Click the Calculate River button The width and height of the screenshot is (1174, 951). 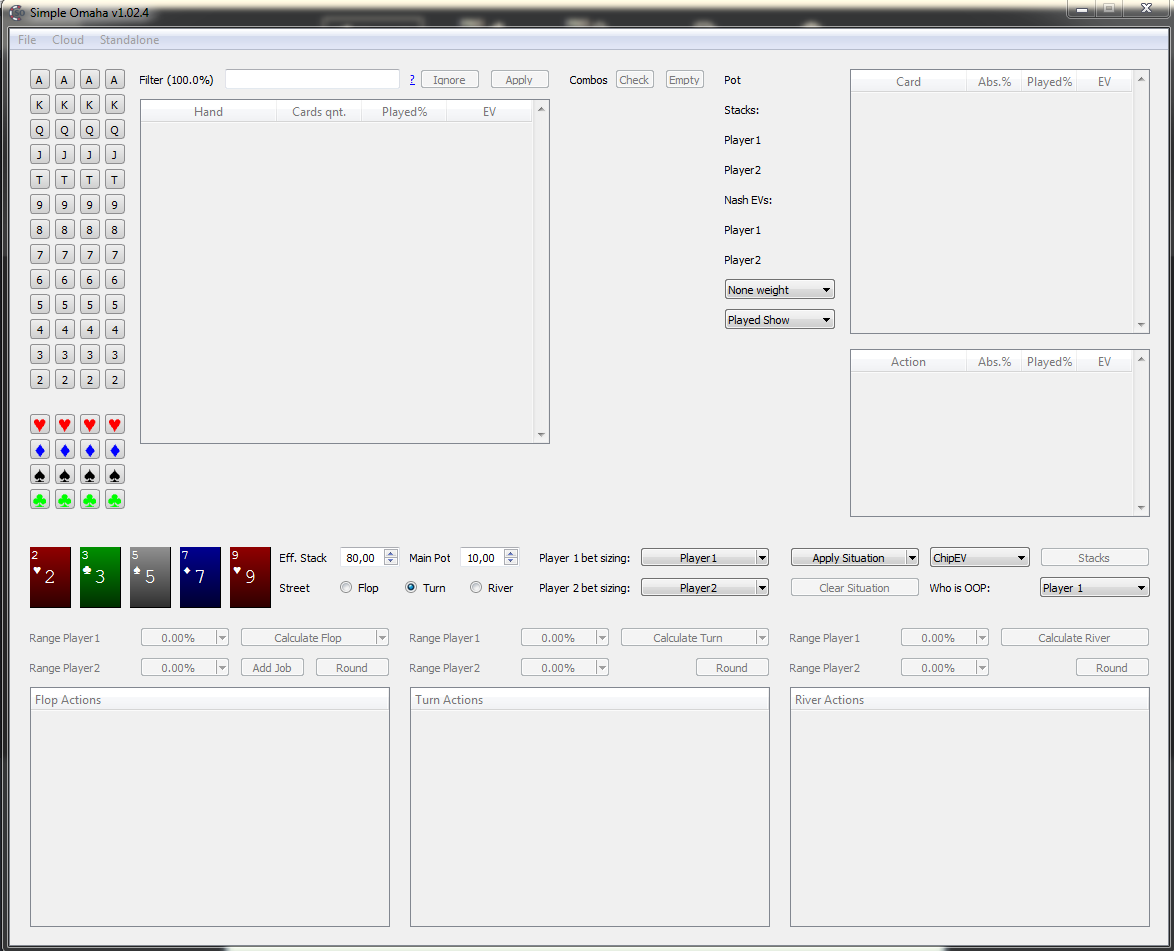pos(1074,638)
